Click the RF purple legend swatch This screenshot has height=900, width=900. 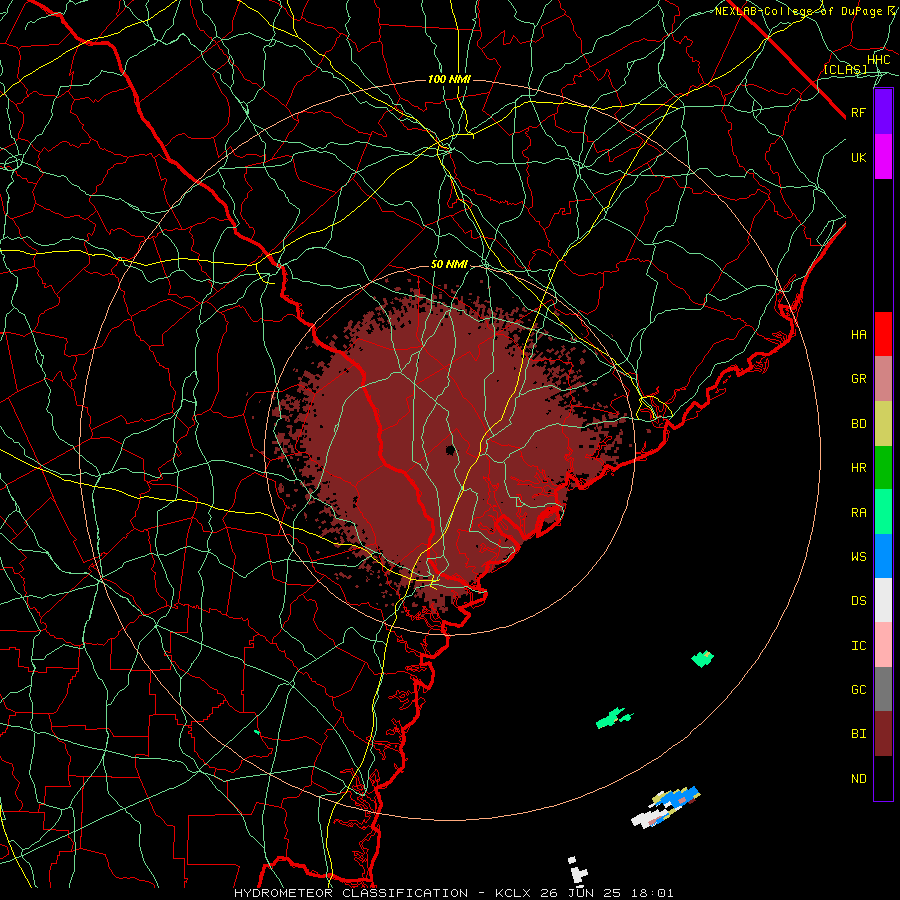pos(883,112)
